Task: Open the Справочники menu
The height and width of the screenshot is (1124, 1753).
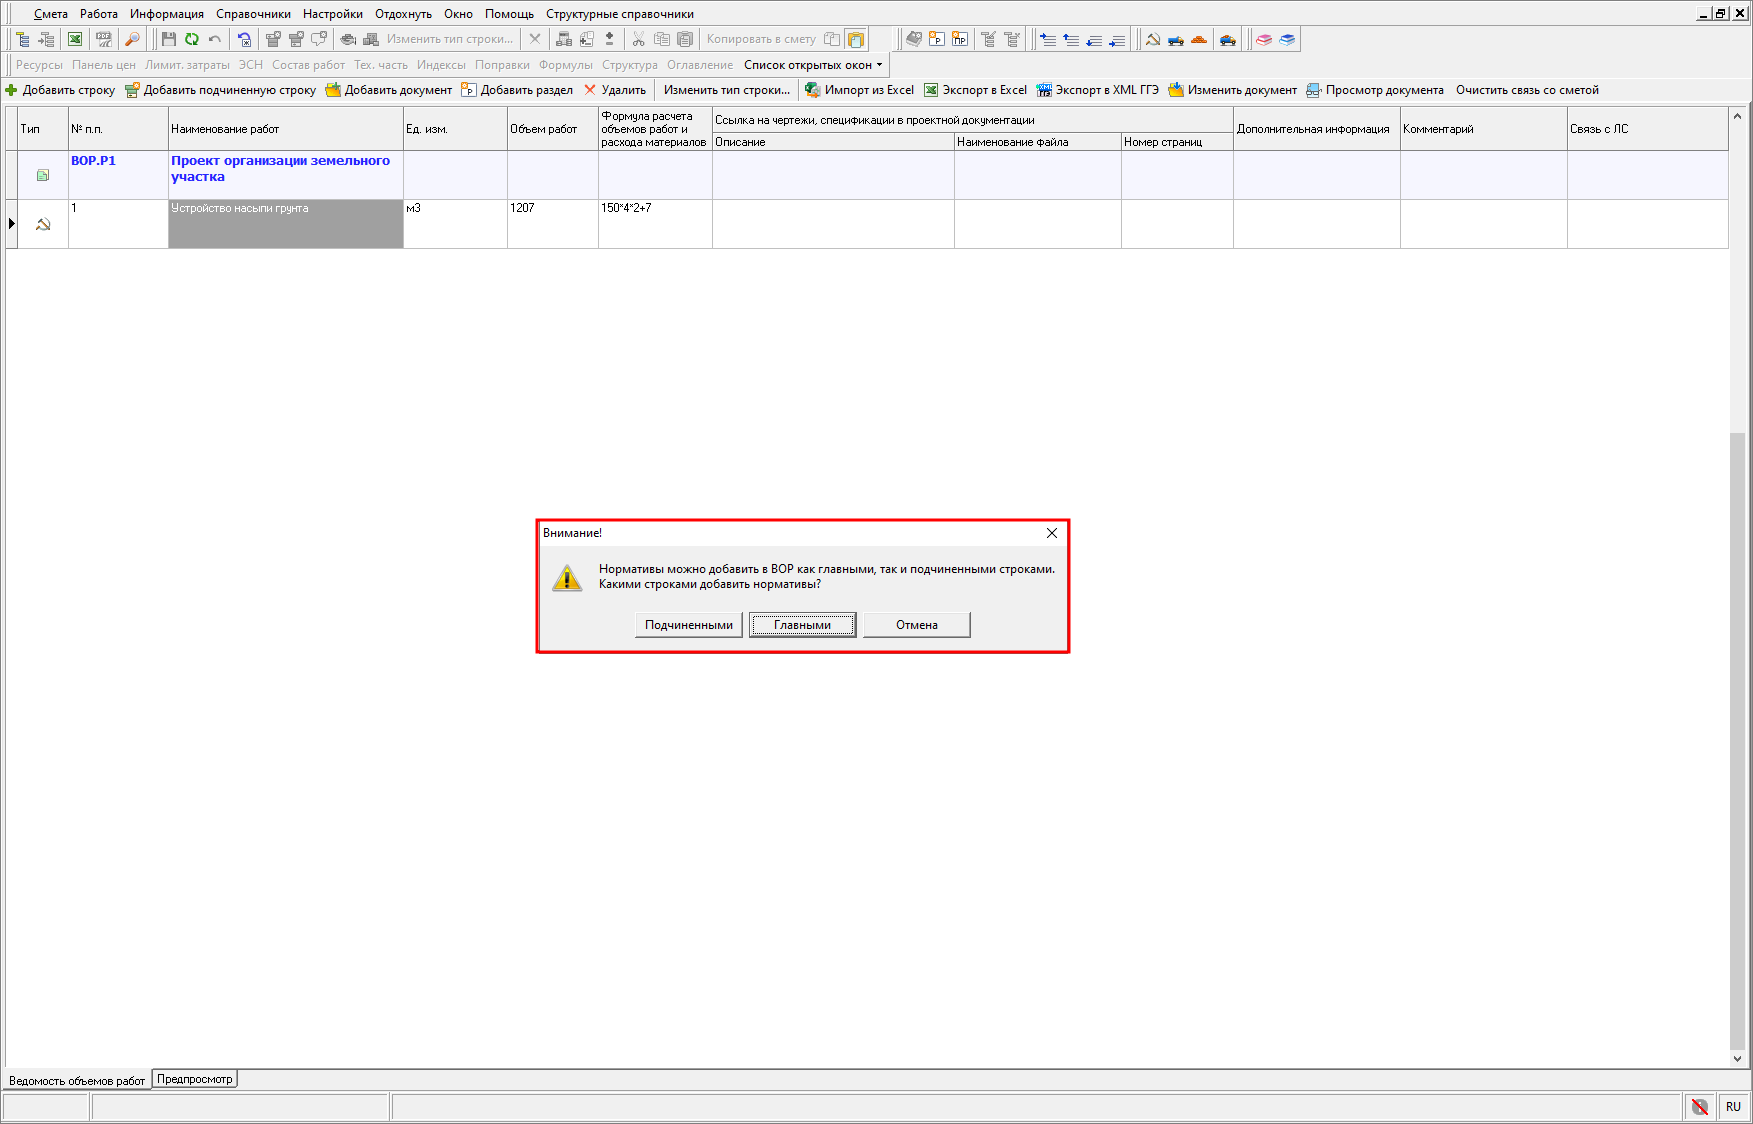Action: [x=253, y=14]
